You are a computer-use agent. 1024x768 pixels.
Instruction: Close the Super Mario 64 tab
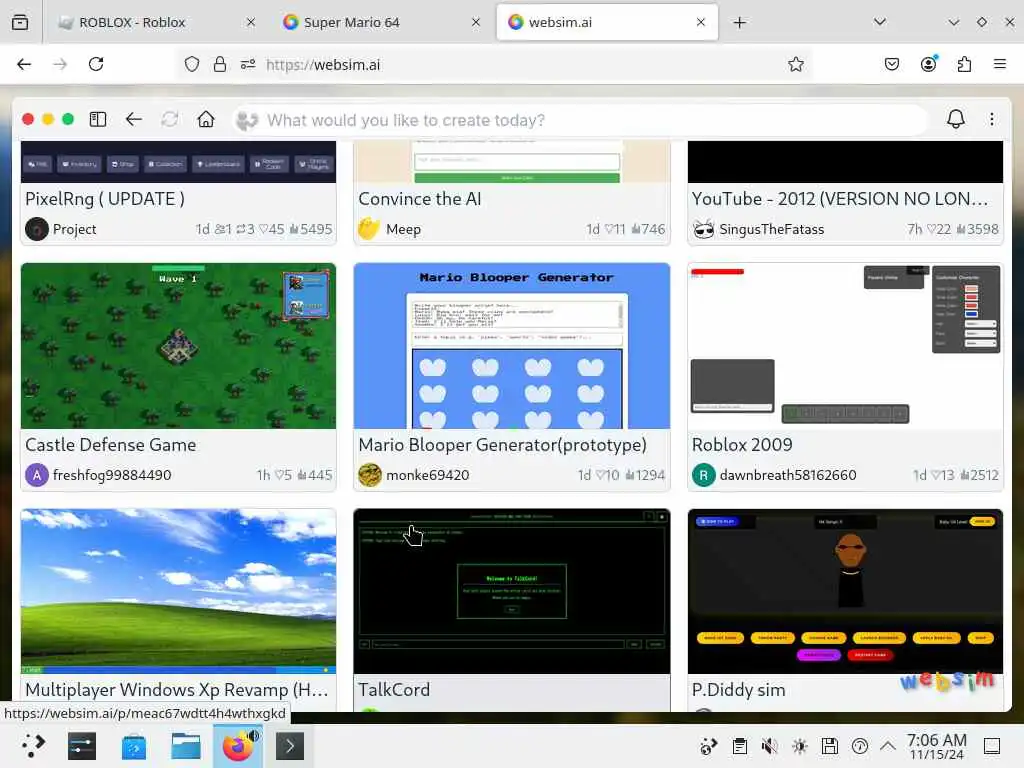pos(476,22)
